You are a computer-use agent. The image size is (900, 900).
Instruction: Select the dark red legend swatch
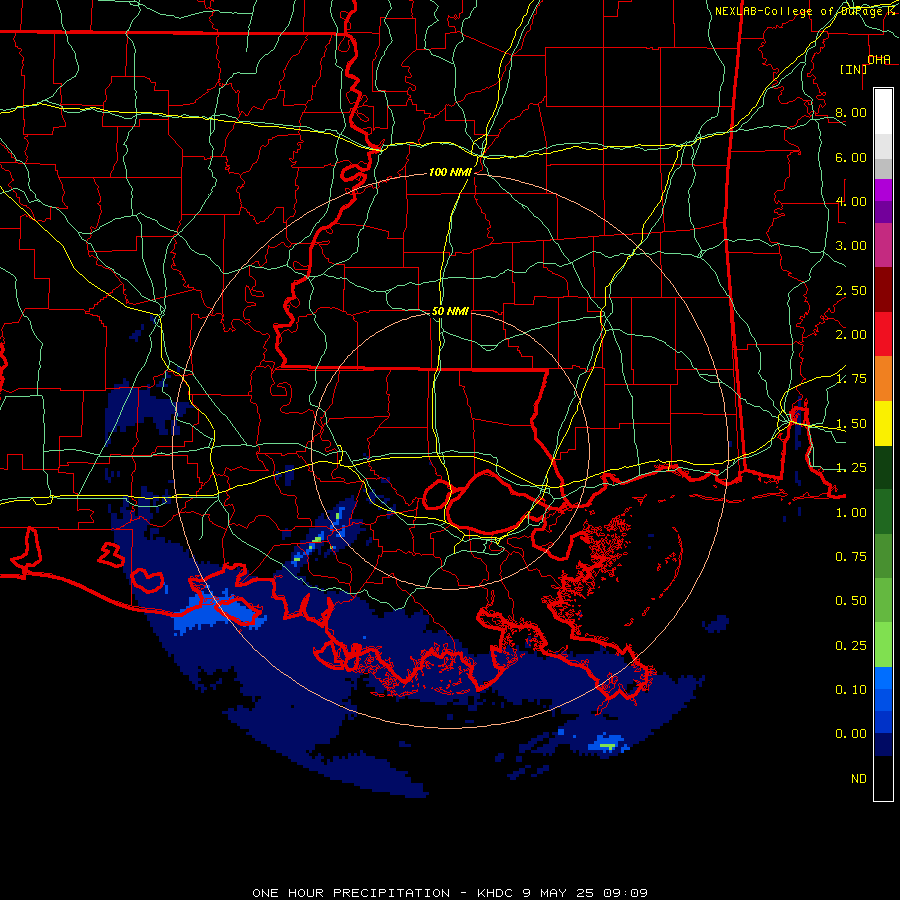coord(883,290)
